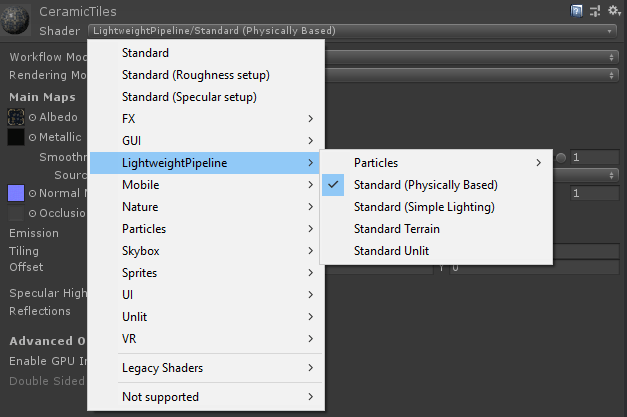Click the Metallic texture slot
The width and height of the screenshot is (627, 417).
pyautogui.click(x=16, y=137)
